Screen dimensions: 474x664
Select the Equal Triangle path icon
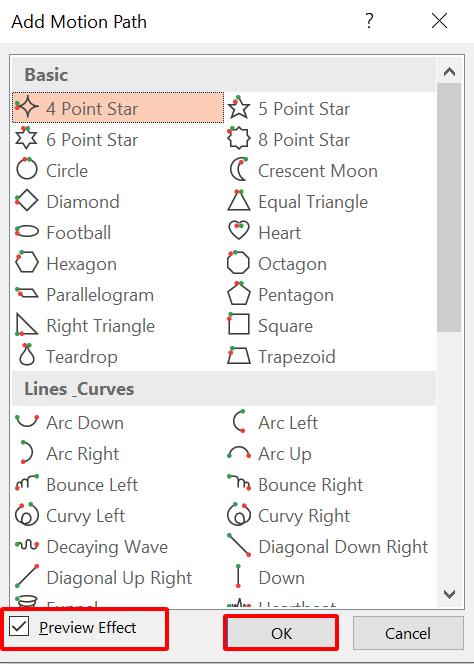click(239, 201)
